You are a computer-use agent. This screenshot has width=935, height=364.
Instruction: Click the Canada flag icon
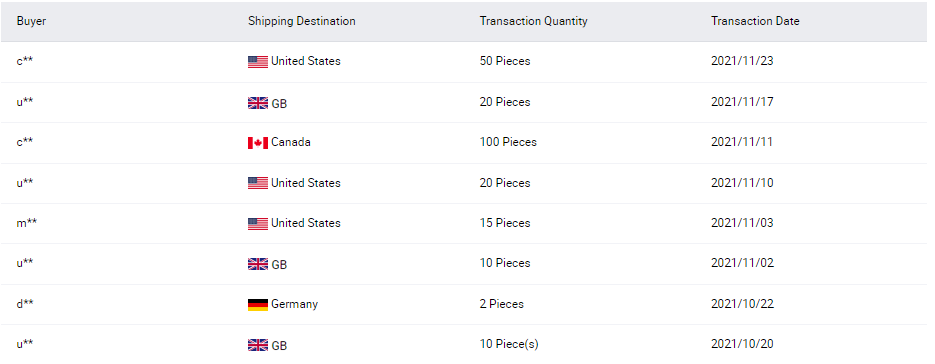pos(258,143)
